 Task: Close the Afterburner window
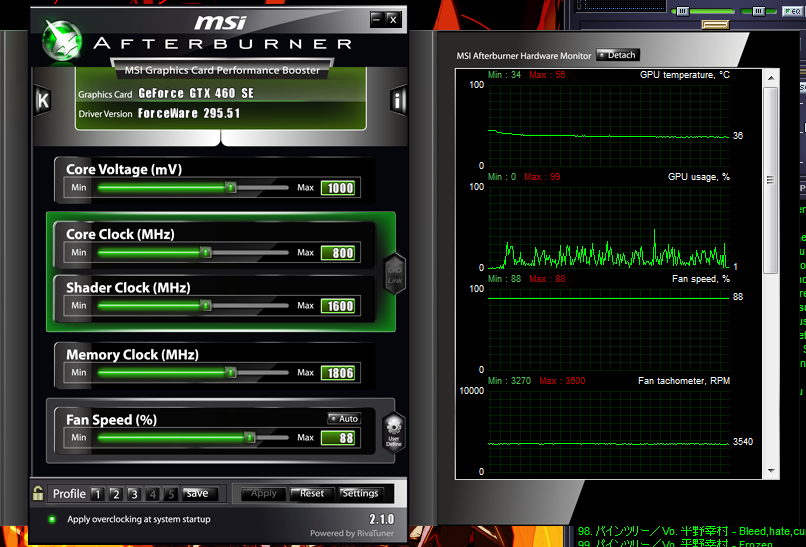(393, 20)
